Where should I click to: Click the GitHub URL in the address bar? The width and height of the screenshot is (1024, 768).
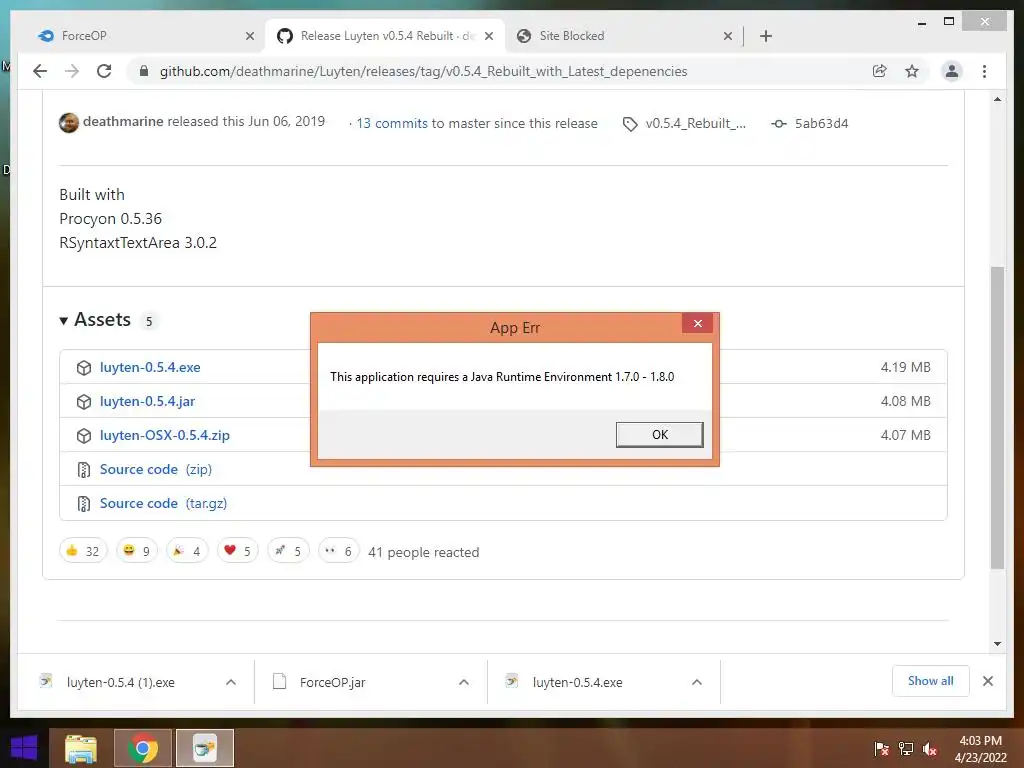tap(423, 71)
